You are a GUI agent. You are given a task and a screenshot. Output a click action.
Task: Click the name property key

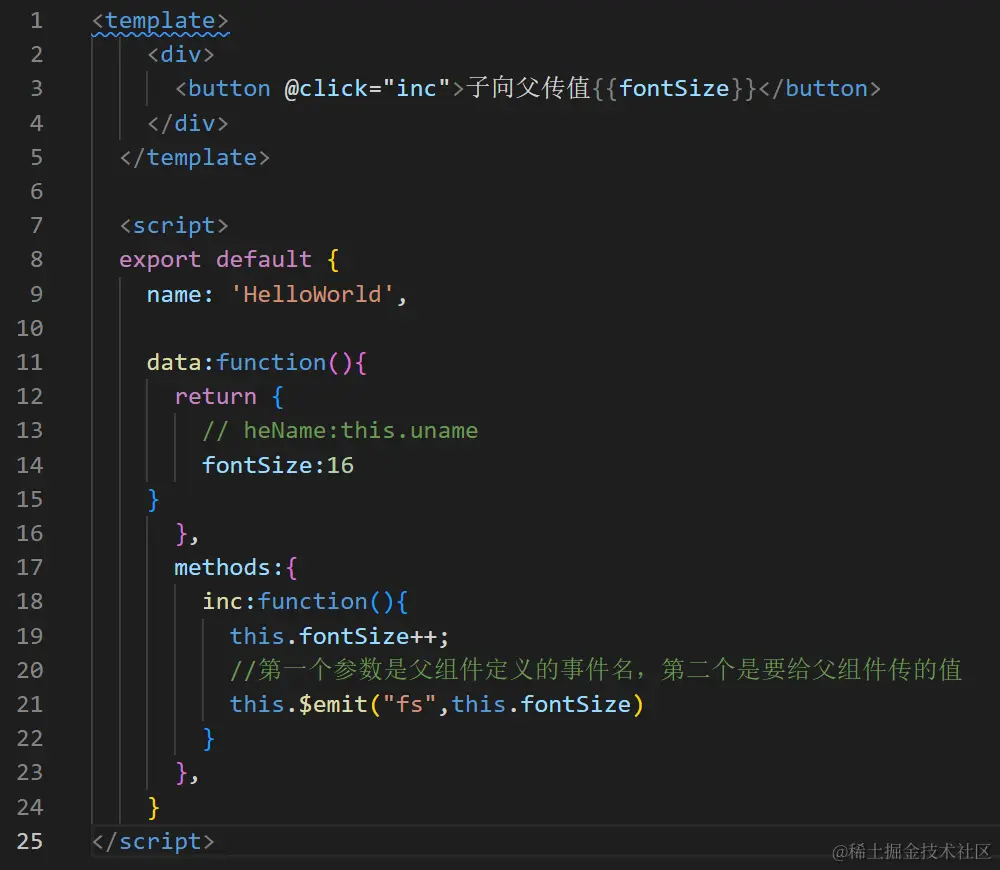[x=174, y=294]
